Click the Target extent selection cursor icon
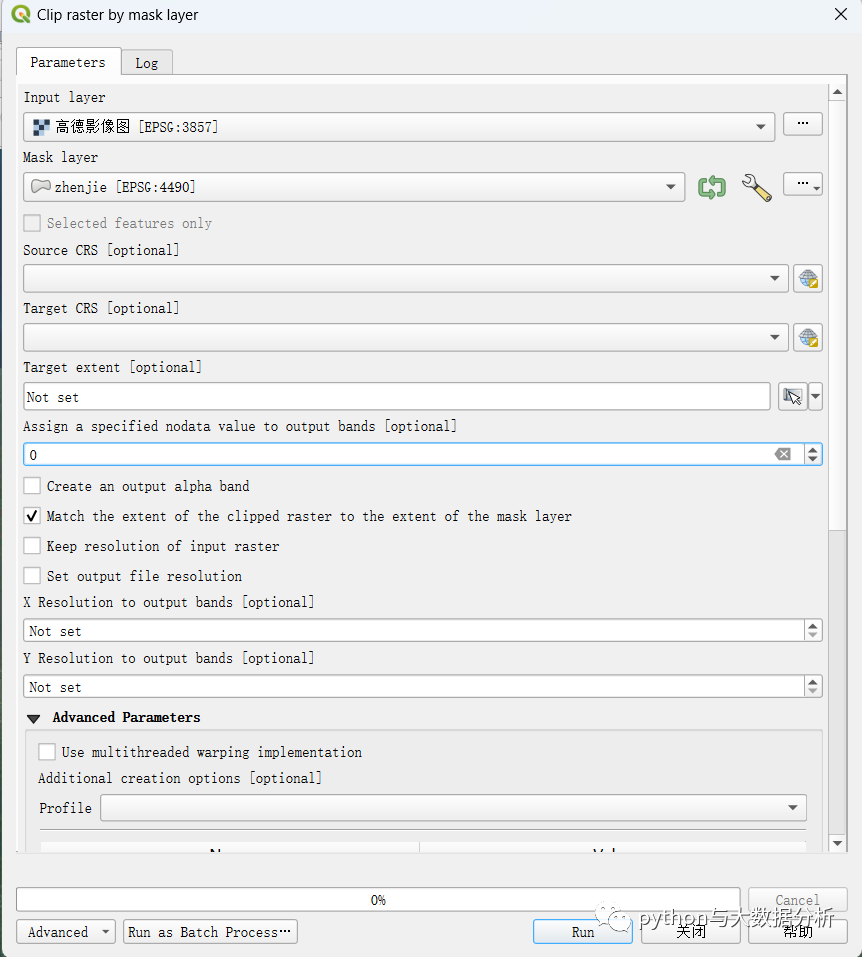Screen dimensions: 862x957 pos(792,397)
